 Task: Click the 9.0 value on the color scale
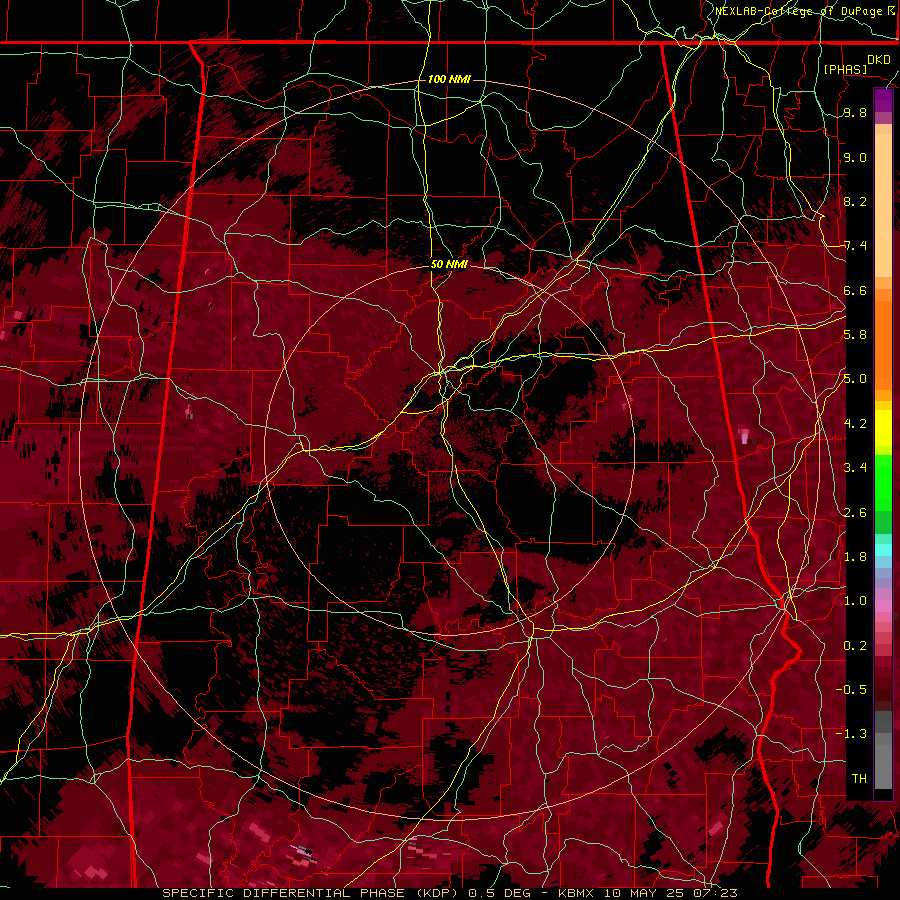click(x=855, y=157)
